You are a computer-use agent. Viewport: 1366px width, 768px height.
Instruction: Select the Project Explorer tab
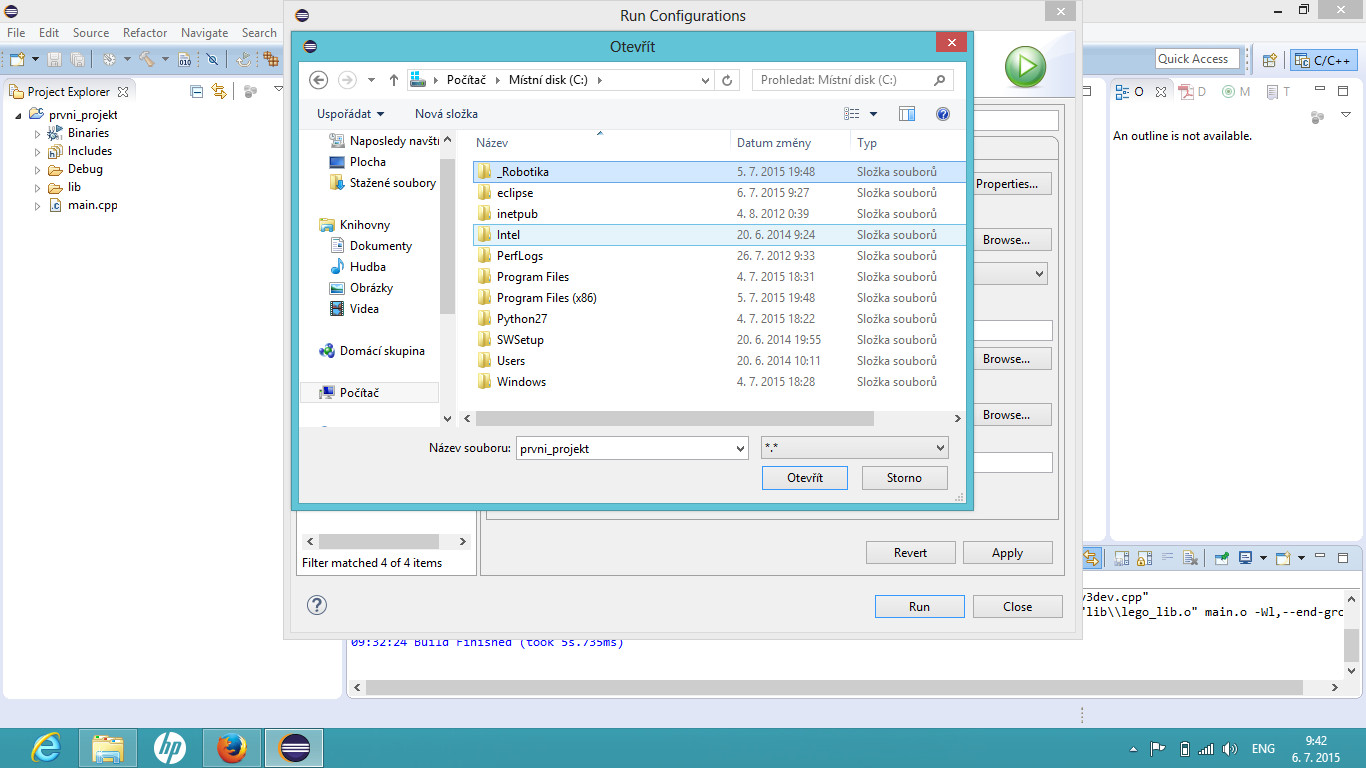click(67, 91)
